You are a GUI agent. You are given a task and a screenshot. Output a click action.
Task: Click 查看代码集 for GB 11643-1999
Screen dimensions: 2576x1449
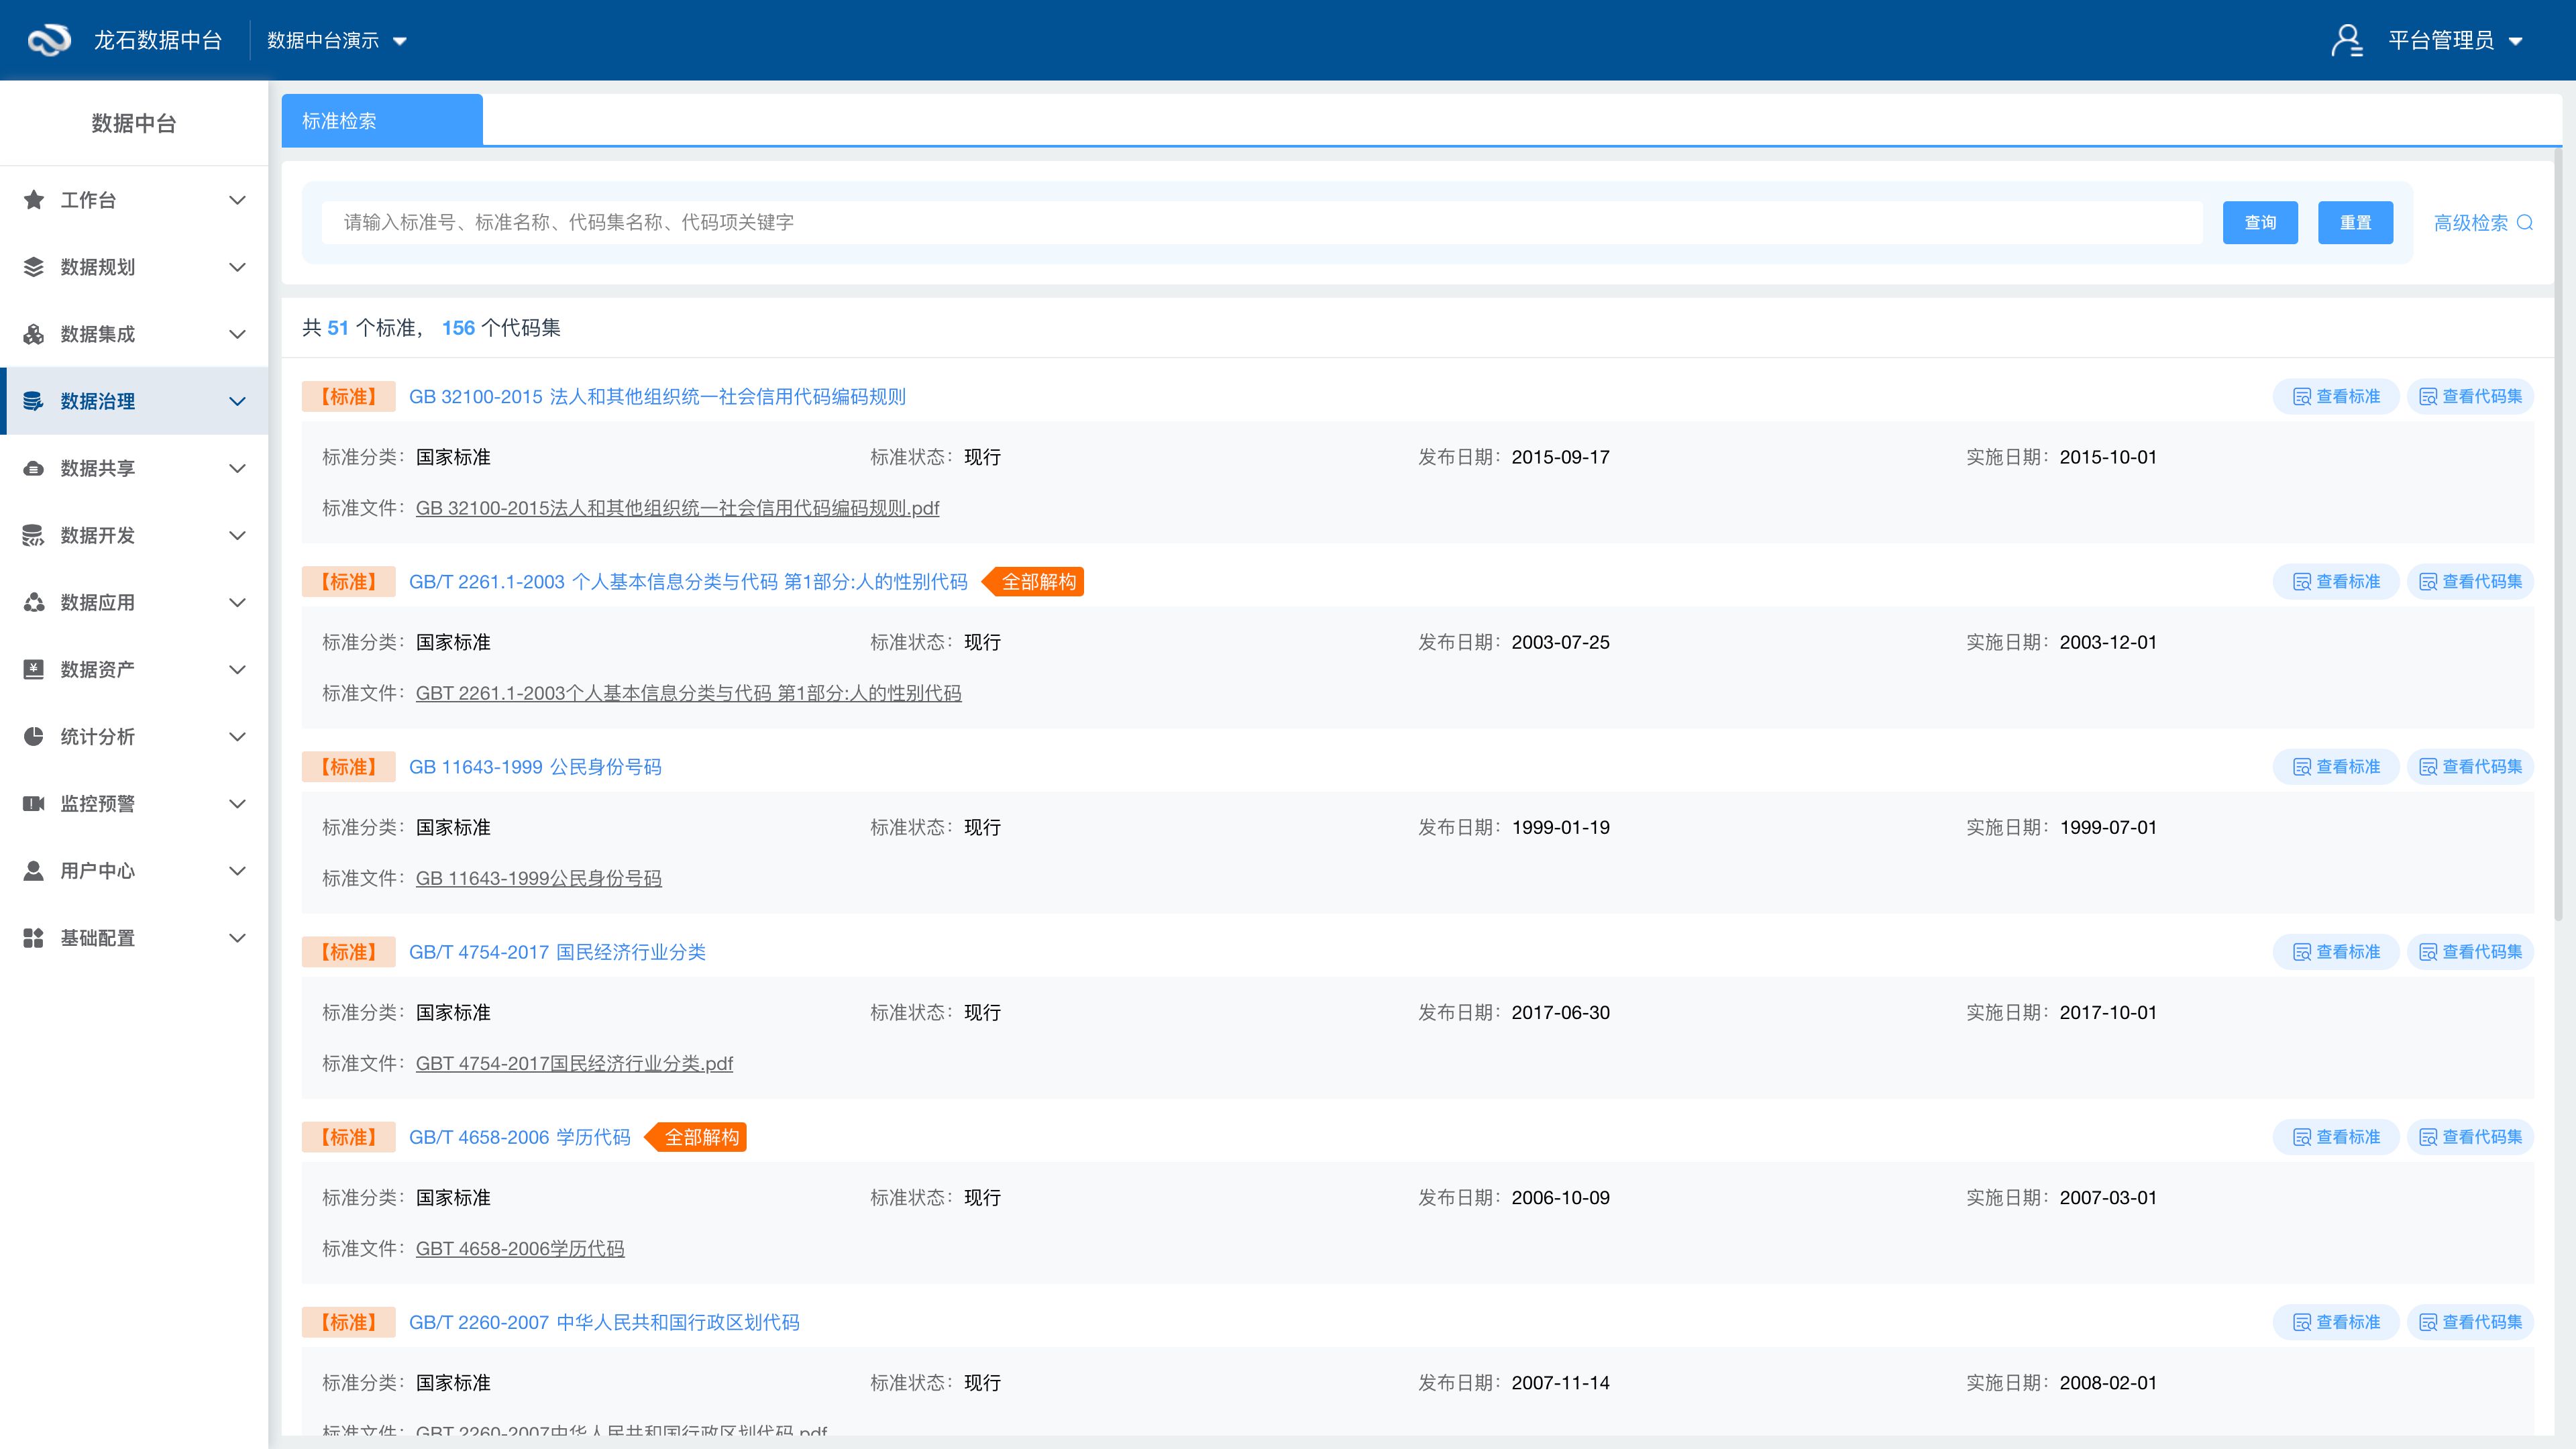[2470, 767]
